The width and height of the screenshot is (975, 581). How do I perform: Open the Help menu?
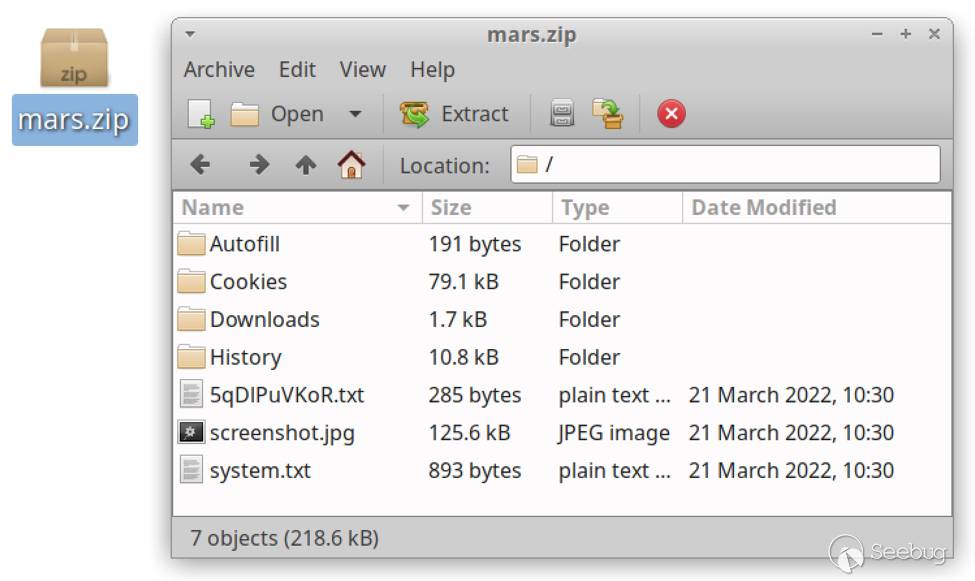[432, 70]
